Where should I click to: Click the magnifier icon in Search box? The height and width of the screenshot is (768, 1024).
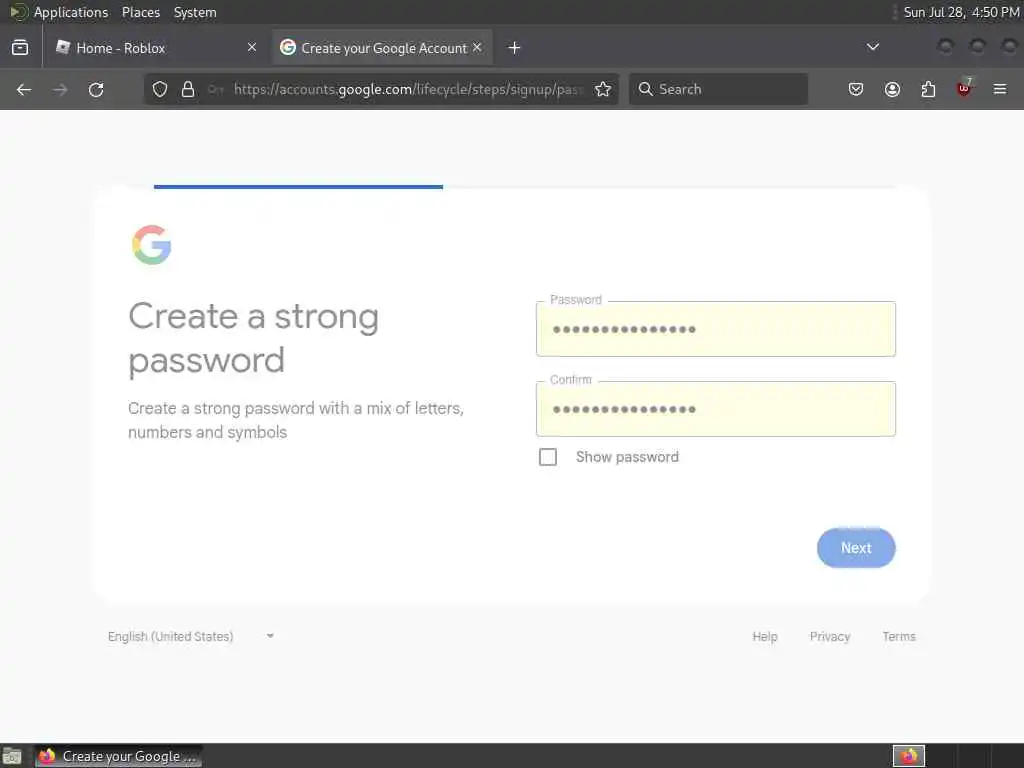click(645, 89)
